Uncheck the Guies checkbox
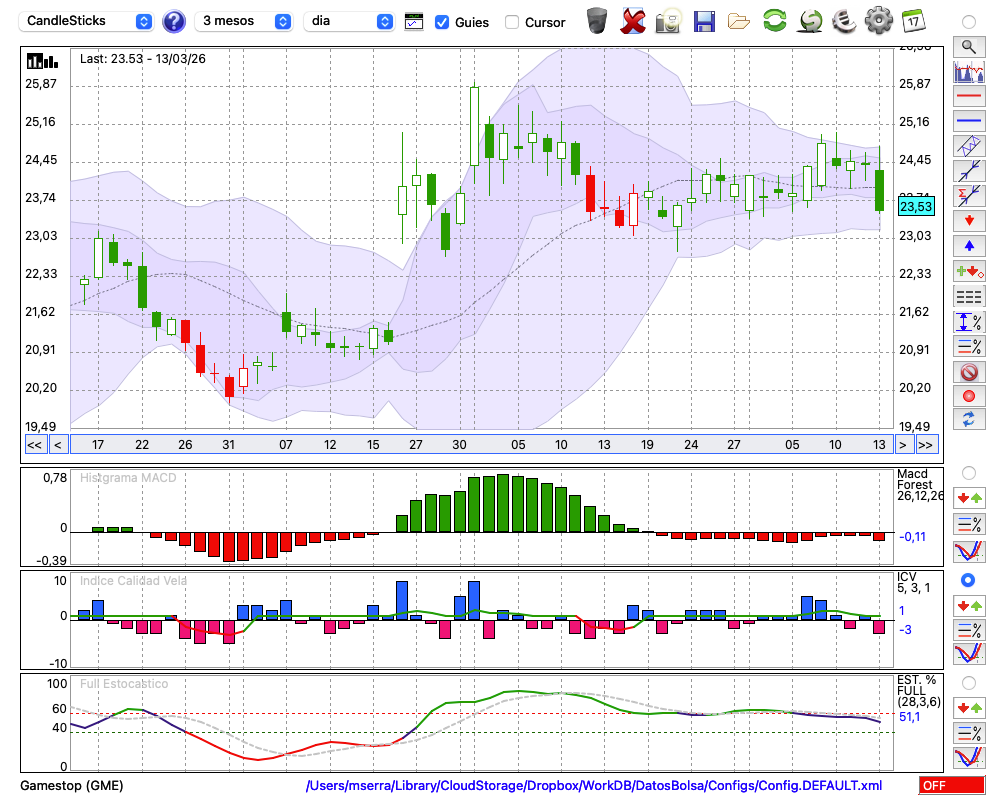Image resolution: width=1000 pixels, height=800 pixels. click(442, 22)
